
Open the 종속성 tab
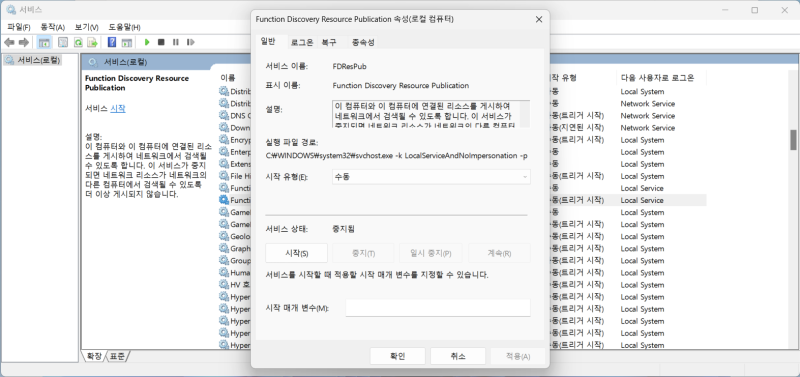click(363, 43)
